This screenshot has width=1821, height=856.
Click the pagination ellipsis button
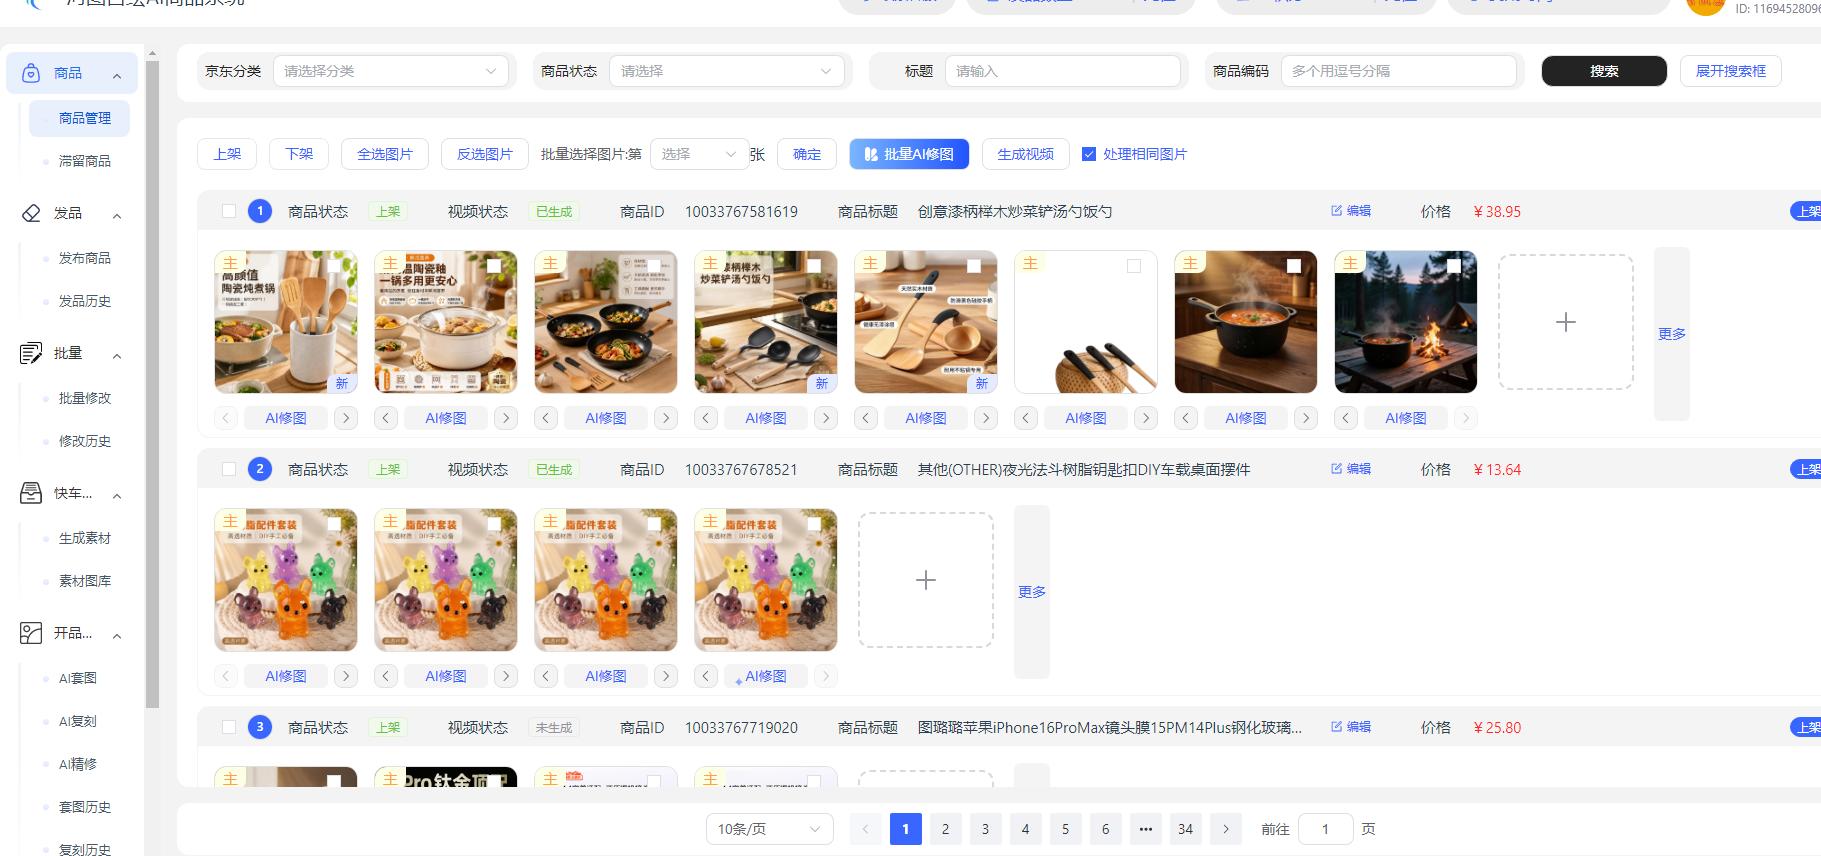coord(1146,829)
